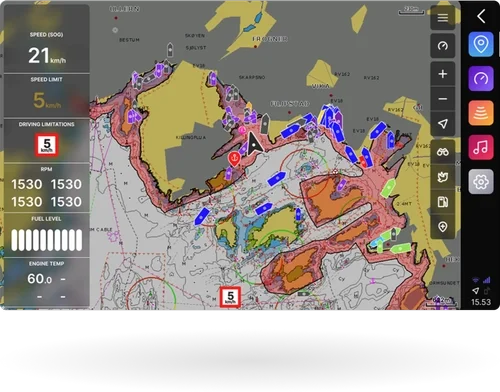Click the 60.0 engine temperature value
This screenshot has width=500, height=392.
39,279
